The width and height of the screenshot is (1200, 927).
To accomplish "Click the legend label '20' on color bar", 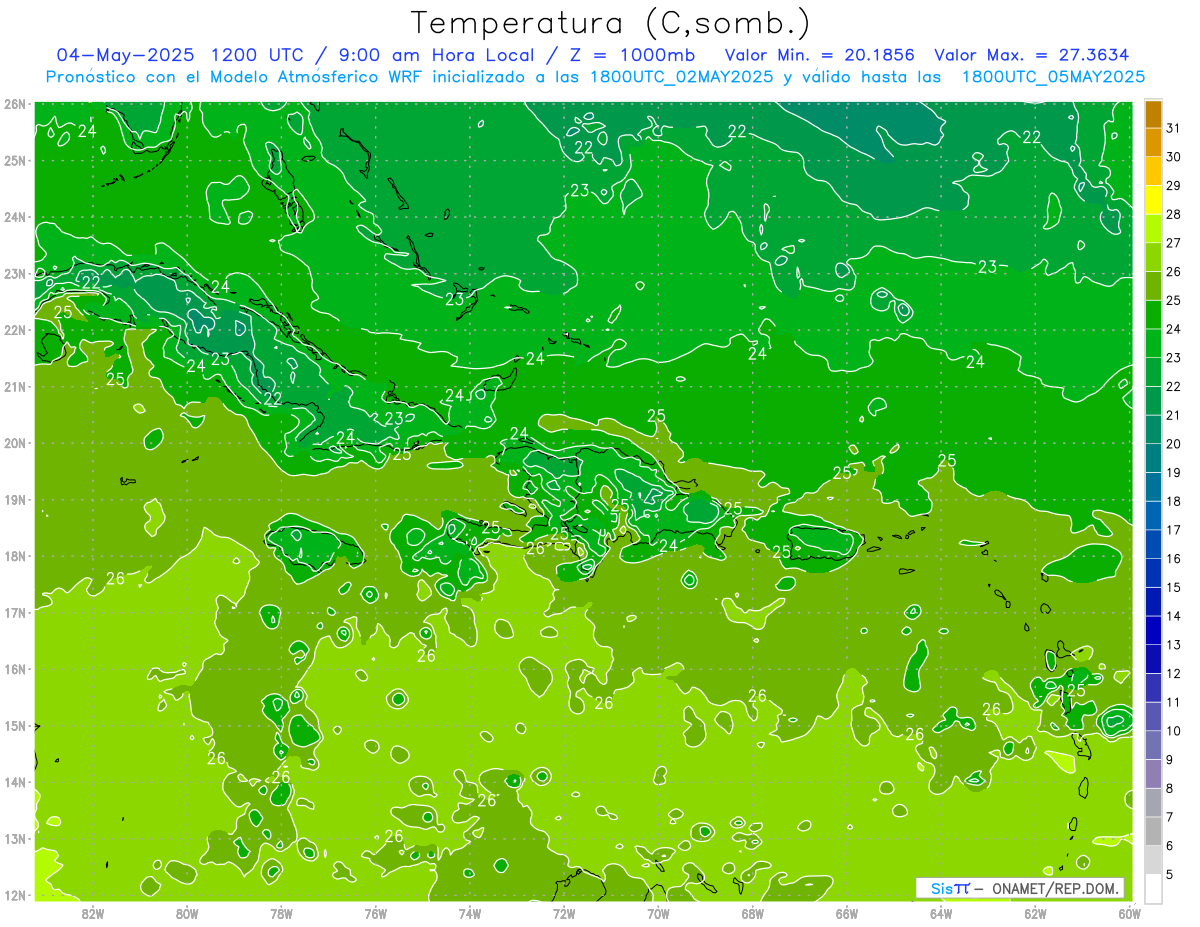I will 1174,444.
